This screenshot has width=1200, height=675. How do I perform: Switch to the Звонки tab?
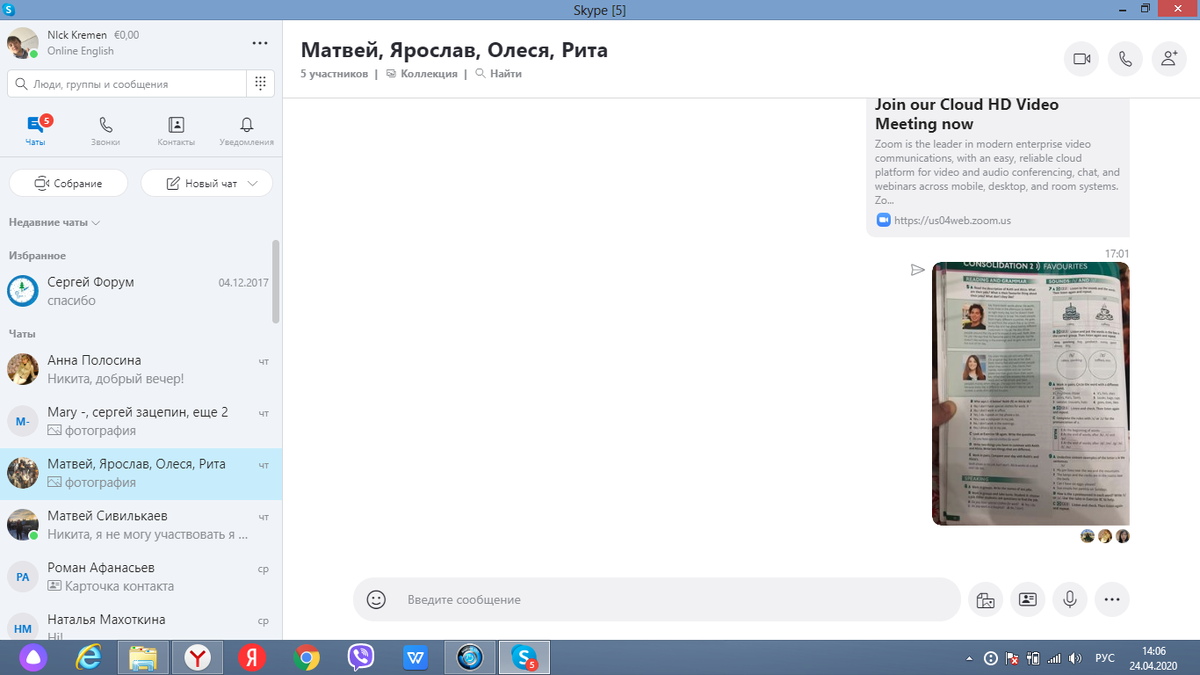coord(106,129)
